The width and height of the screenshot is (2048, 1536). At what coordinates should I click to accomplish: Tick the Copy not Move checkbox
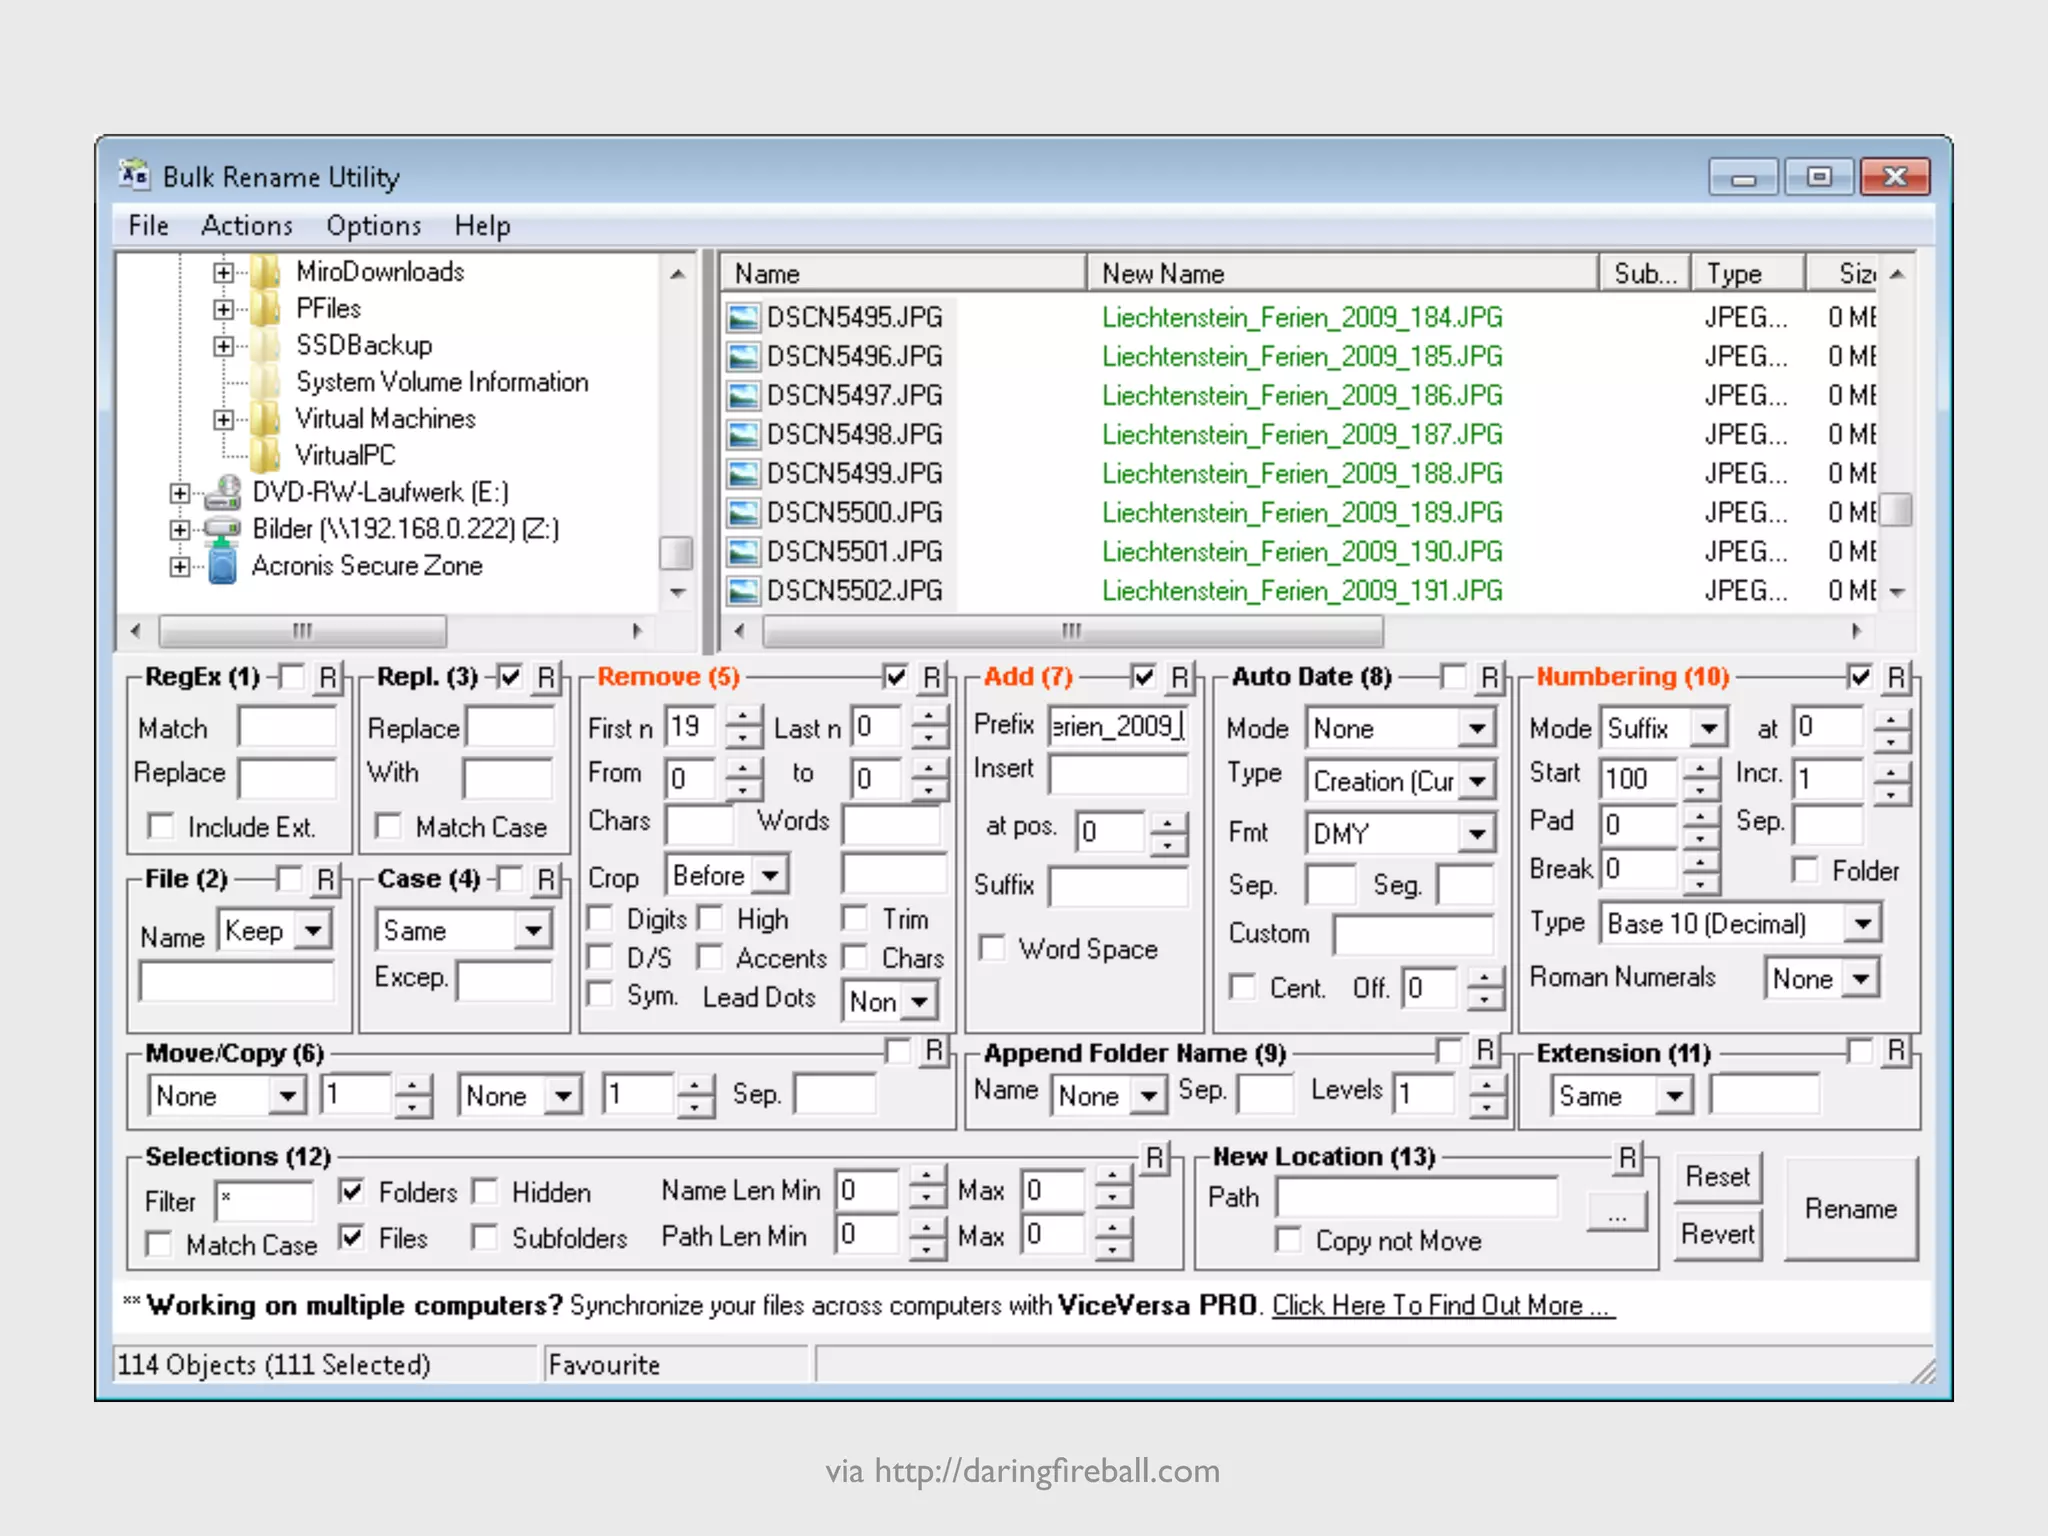coord(1289,1240)
